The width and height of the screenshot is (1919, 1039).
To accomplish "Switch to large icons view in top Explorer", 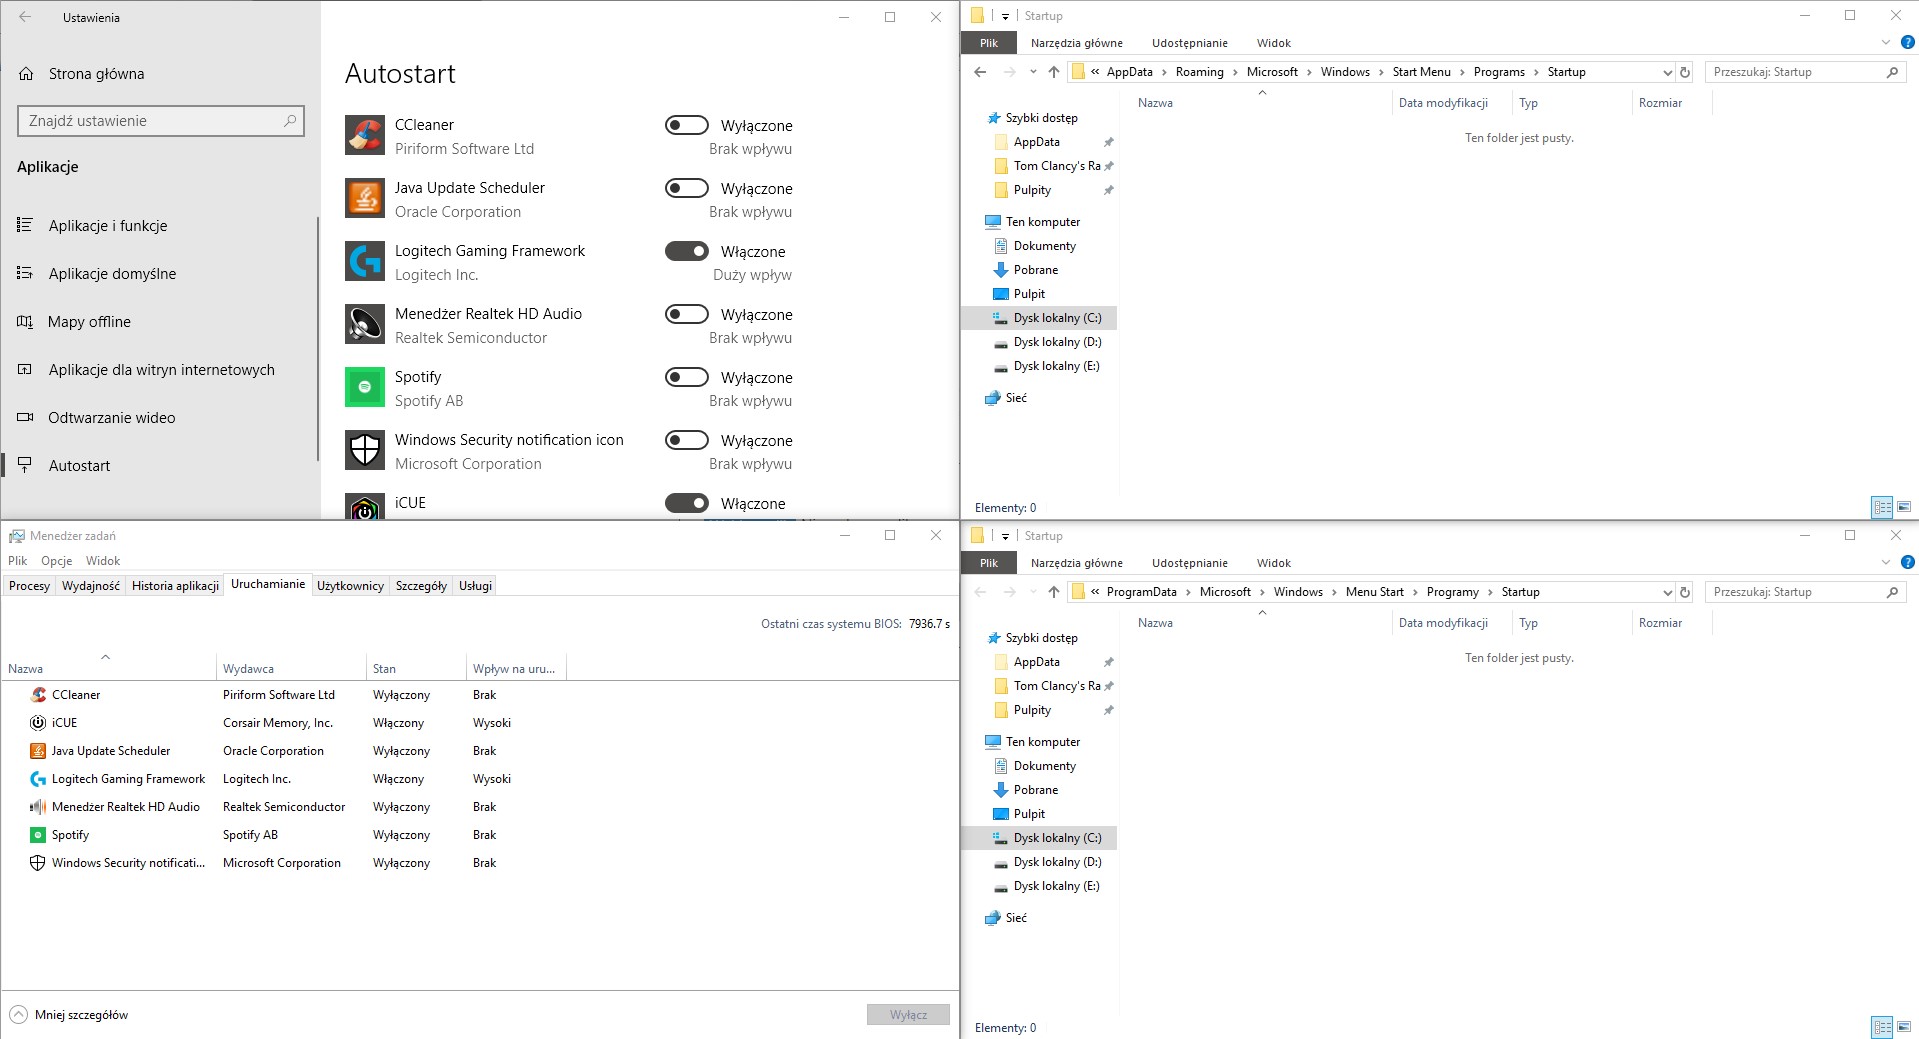I will [1903, 507].
